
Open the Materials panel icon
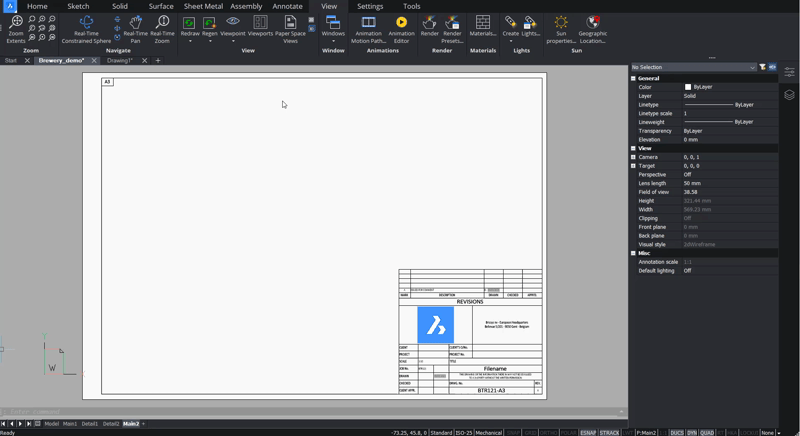[x=483, y=23]
